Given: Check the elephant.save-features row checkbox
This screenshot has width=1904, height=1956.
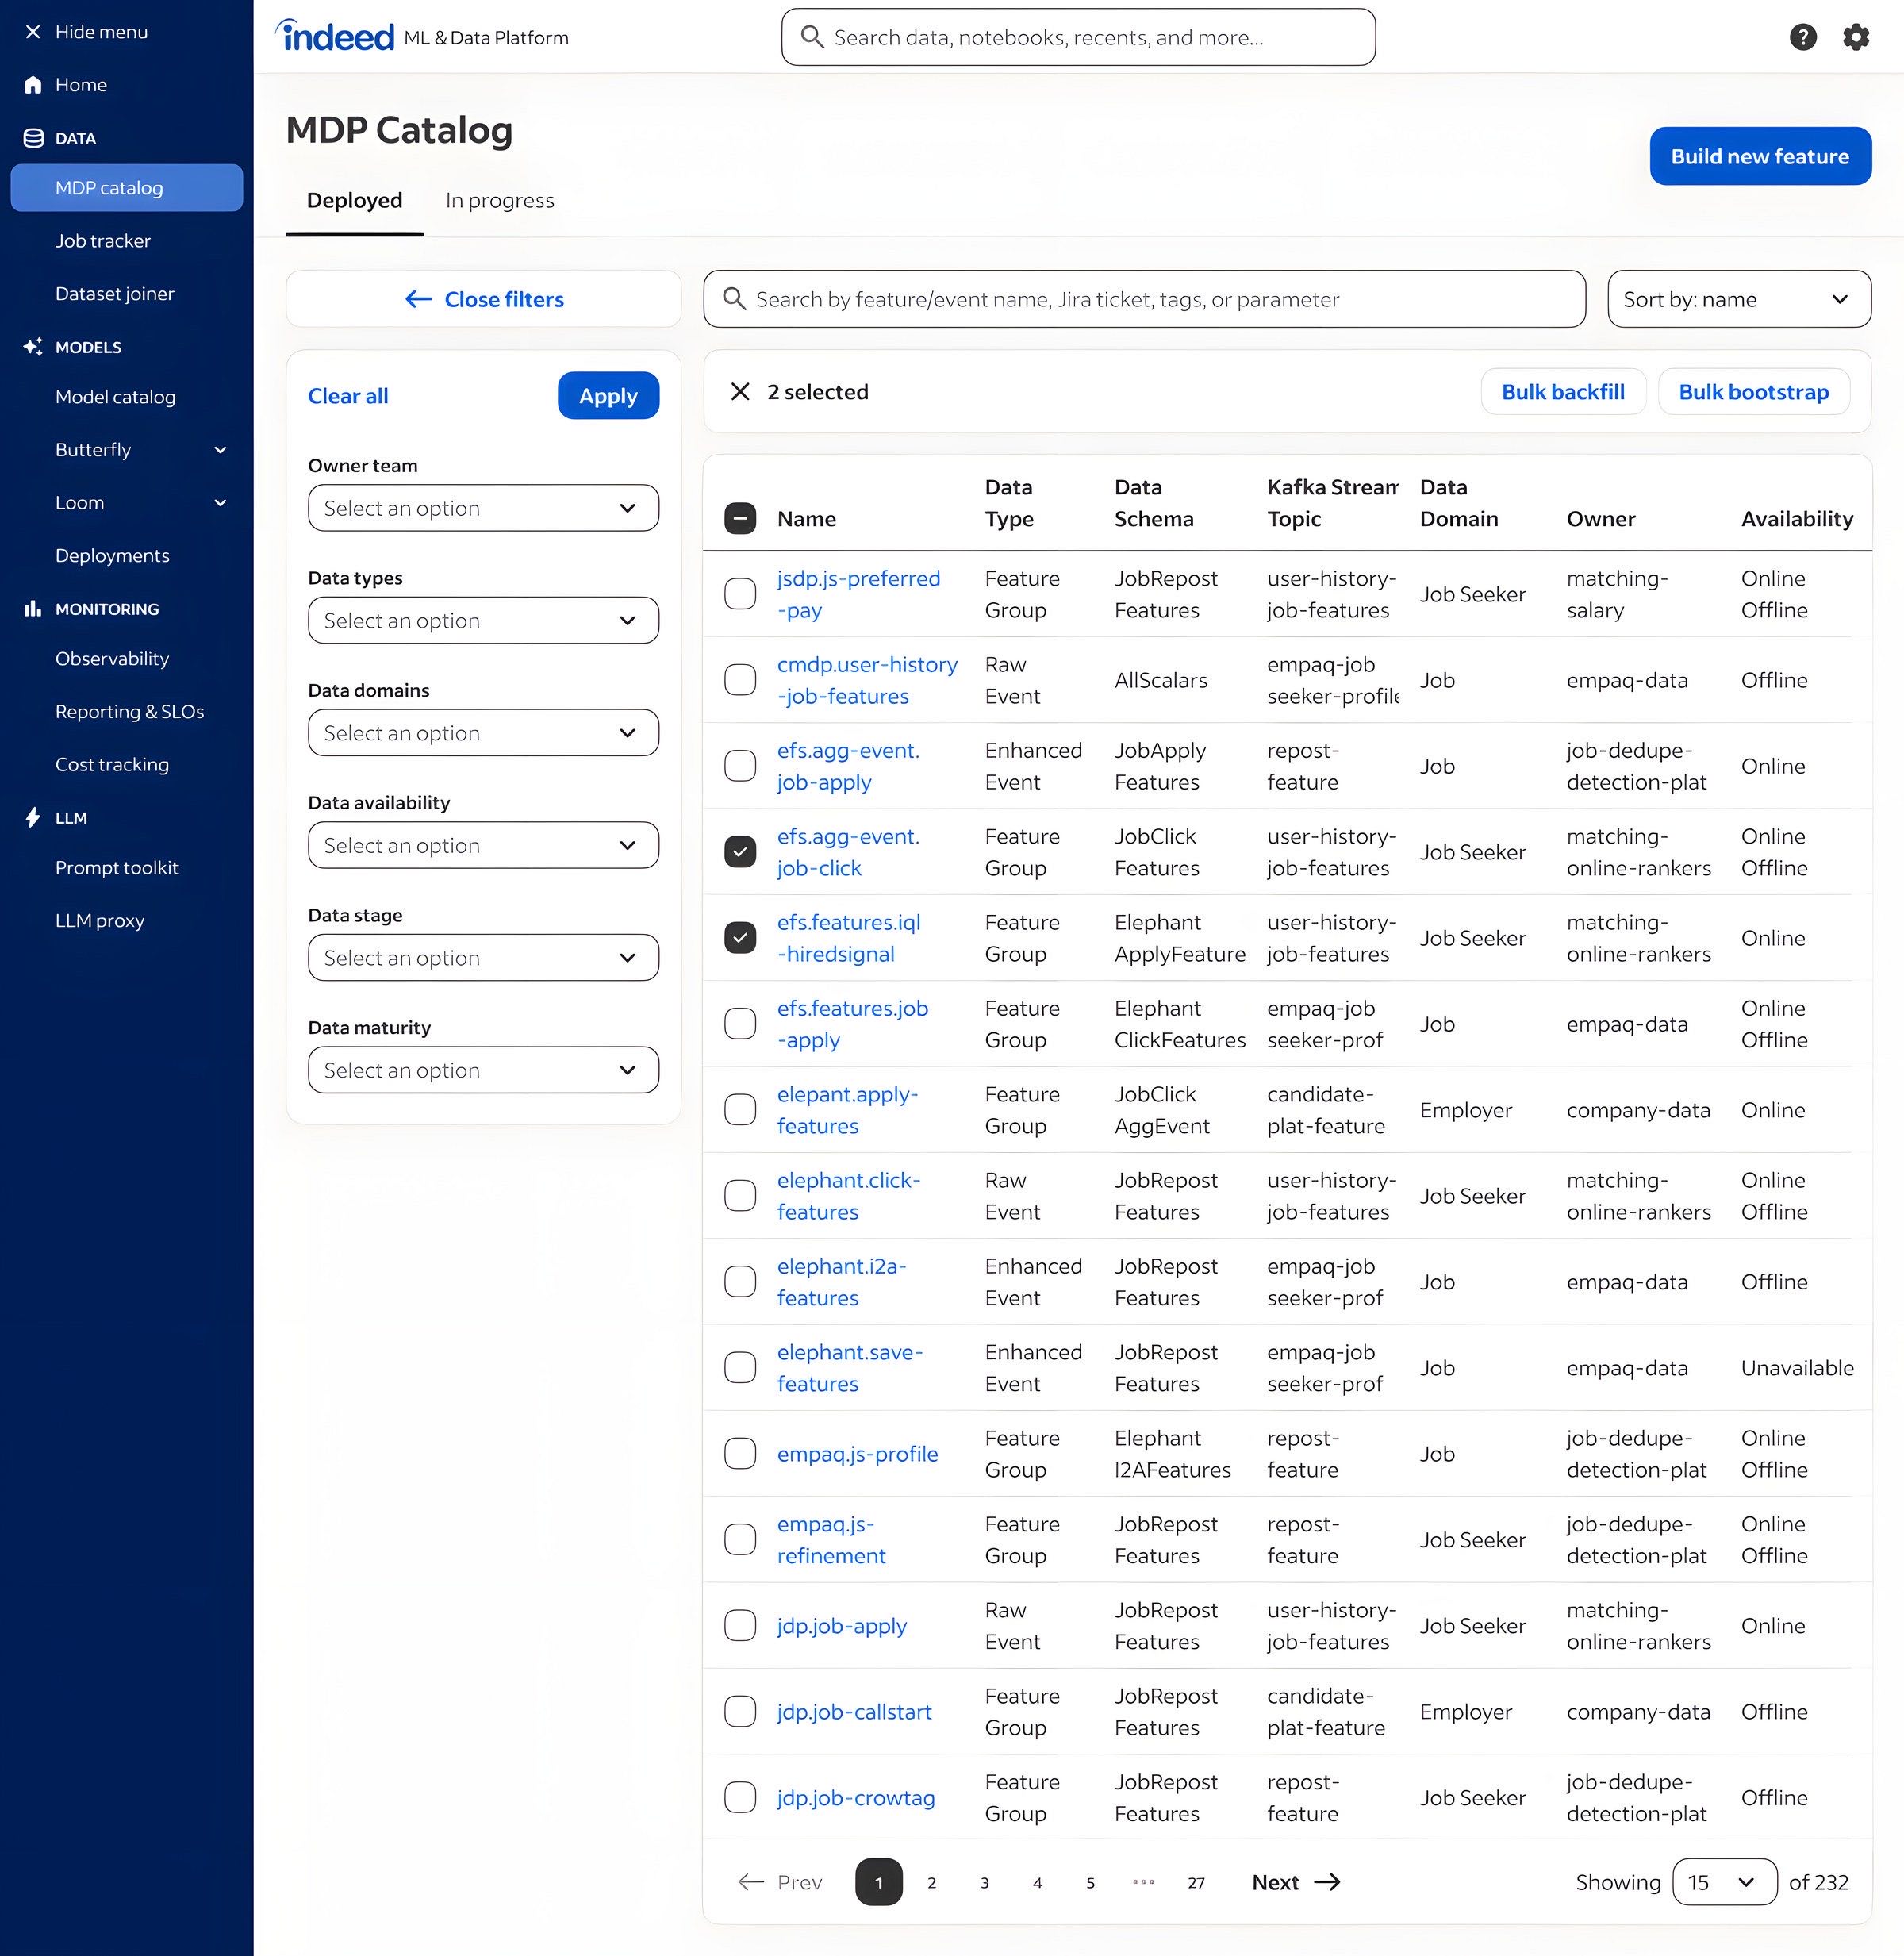Looking at the screenshot, I should coord(740,1368).
